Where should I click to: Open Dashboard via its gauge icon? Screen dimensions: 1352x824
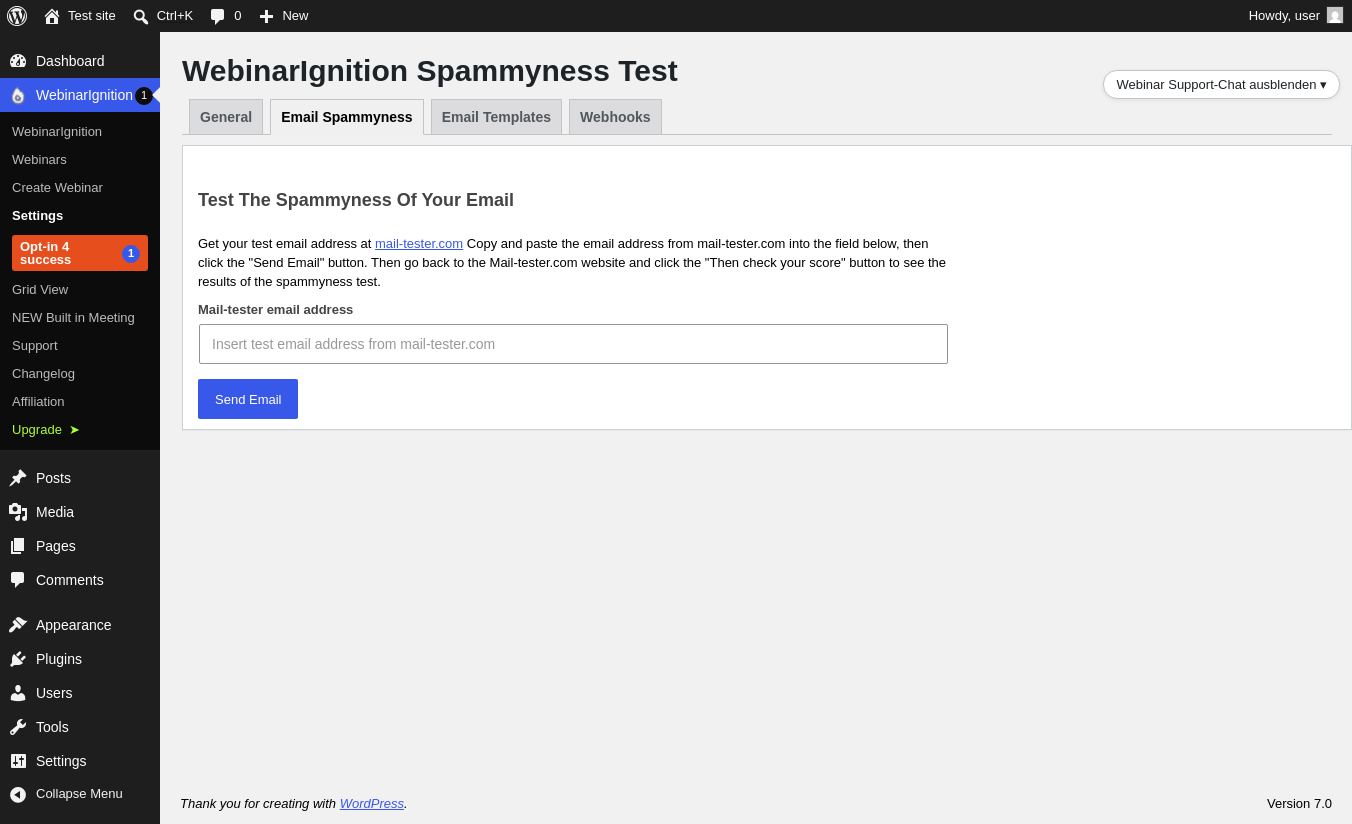click(x=18, y=61)
